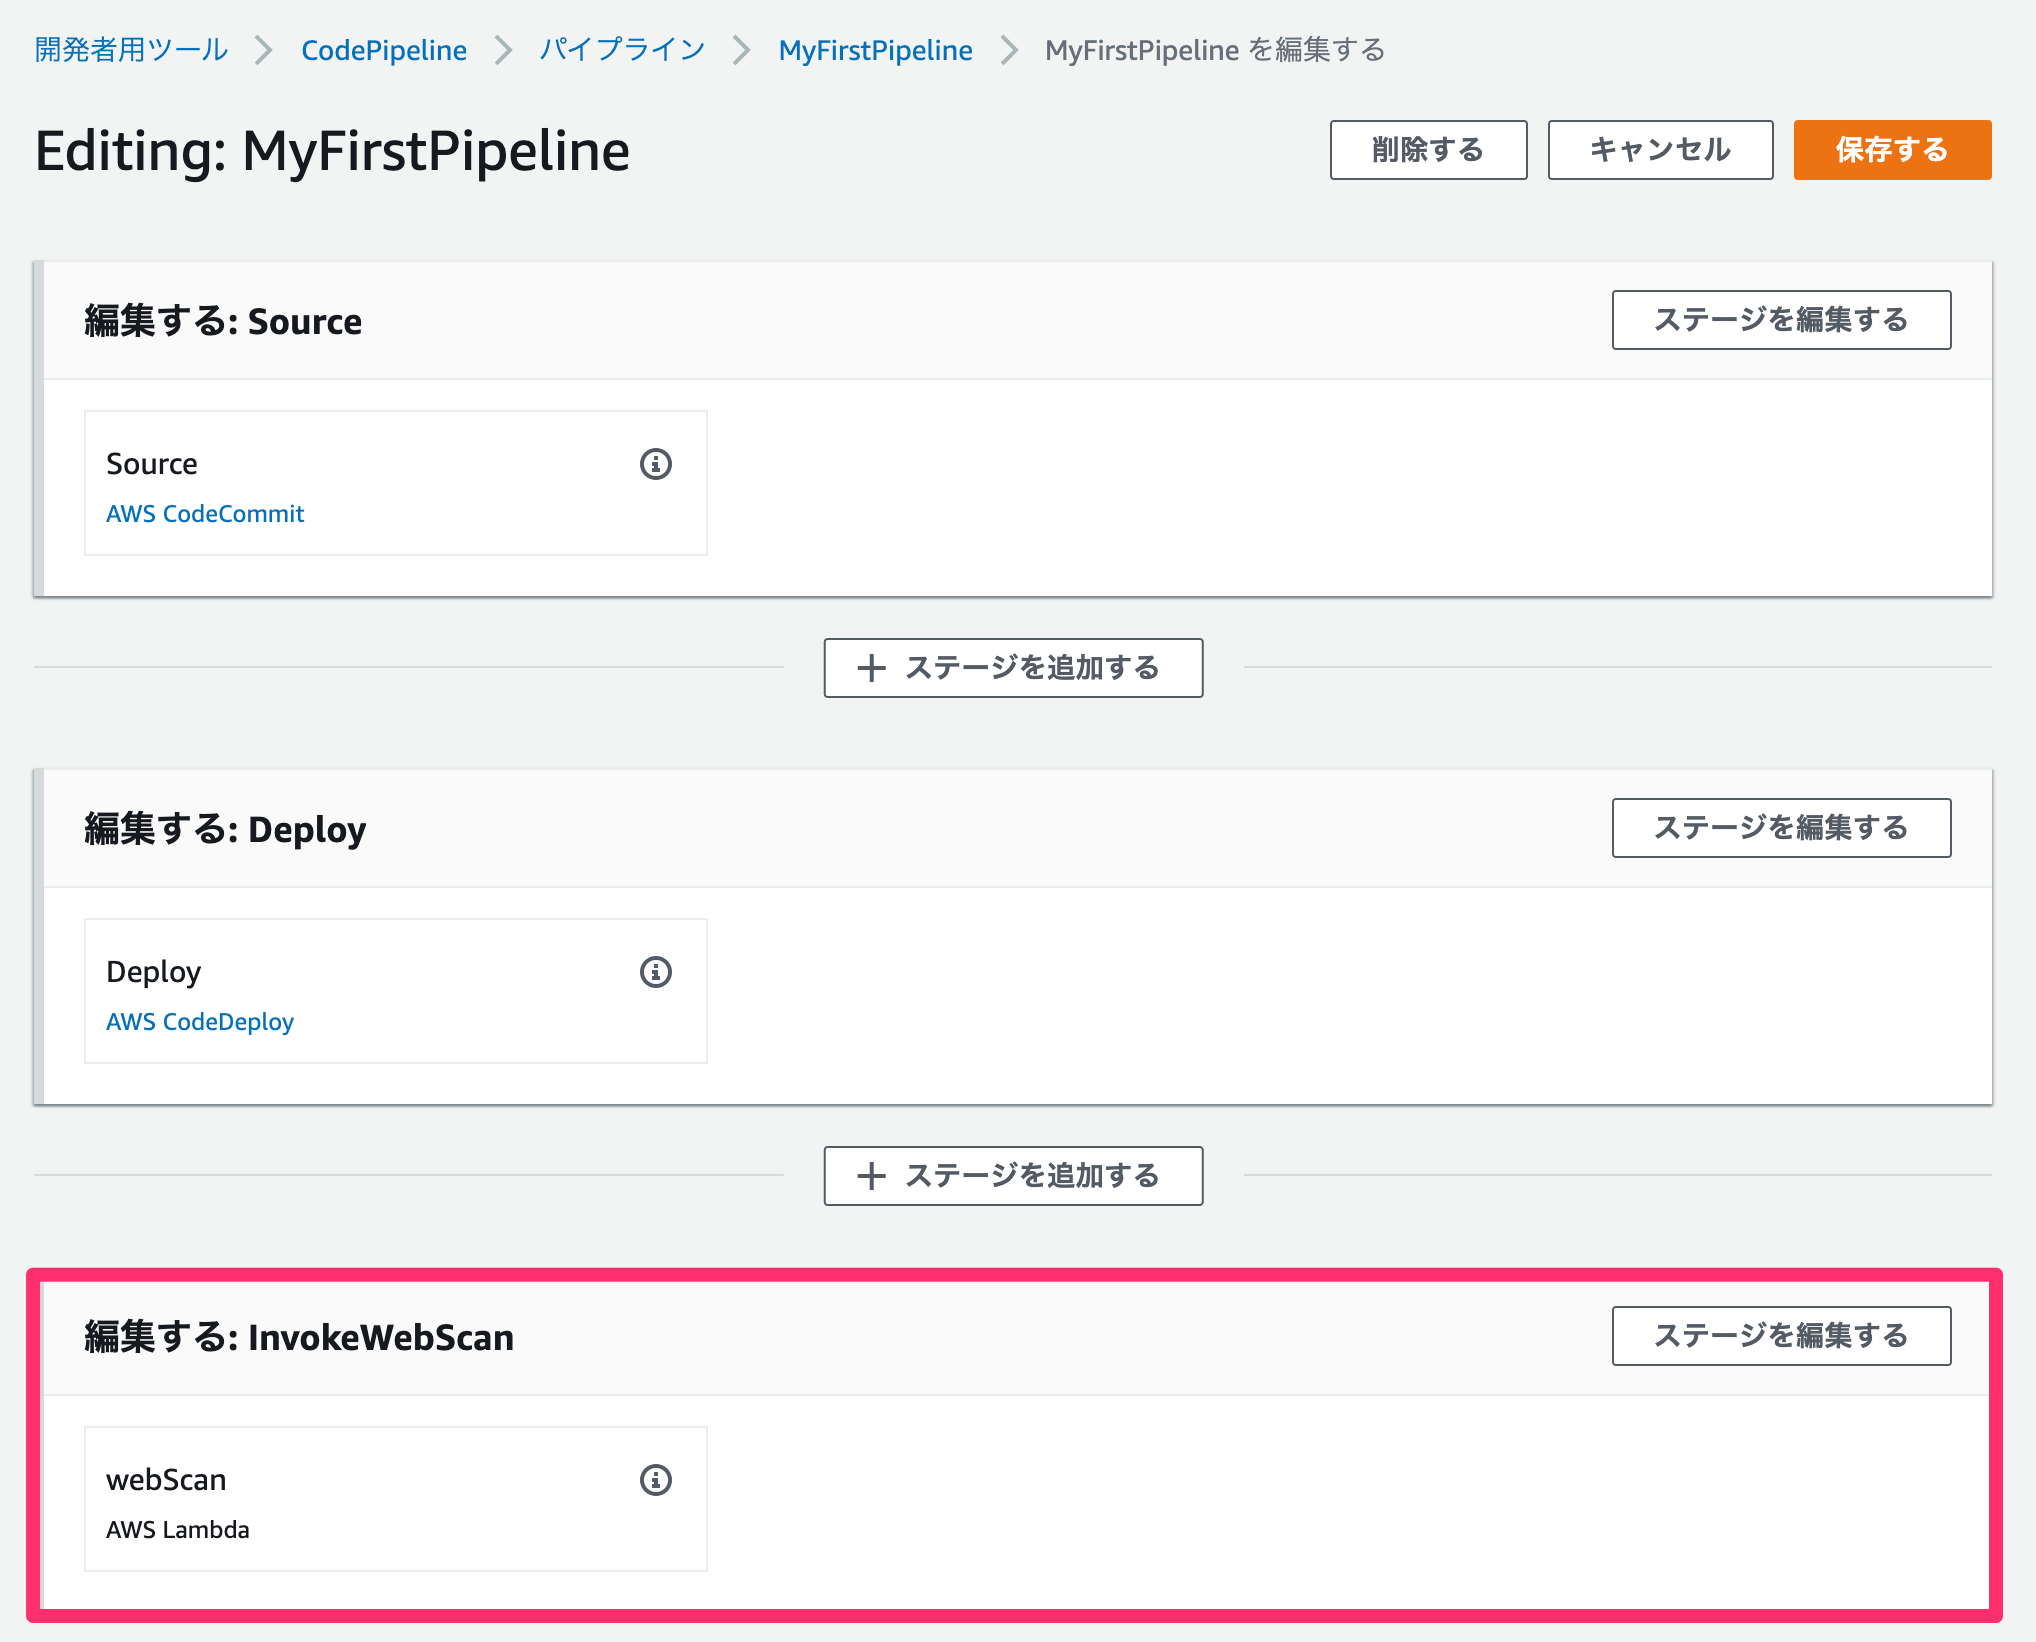The width and height of the screenshot is (2036, 1642).
Task: Go to 開発者用ツール from breadcrumb
Action: (130, 49)
